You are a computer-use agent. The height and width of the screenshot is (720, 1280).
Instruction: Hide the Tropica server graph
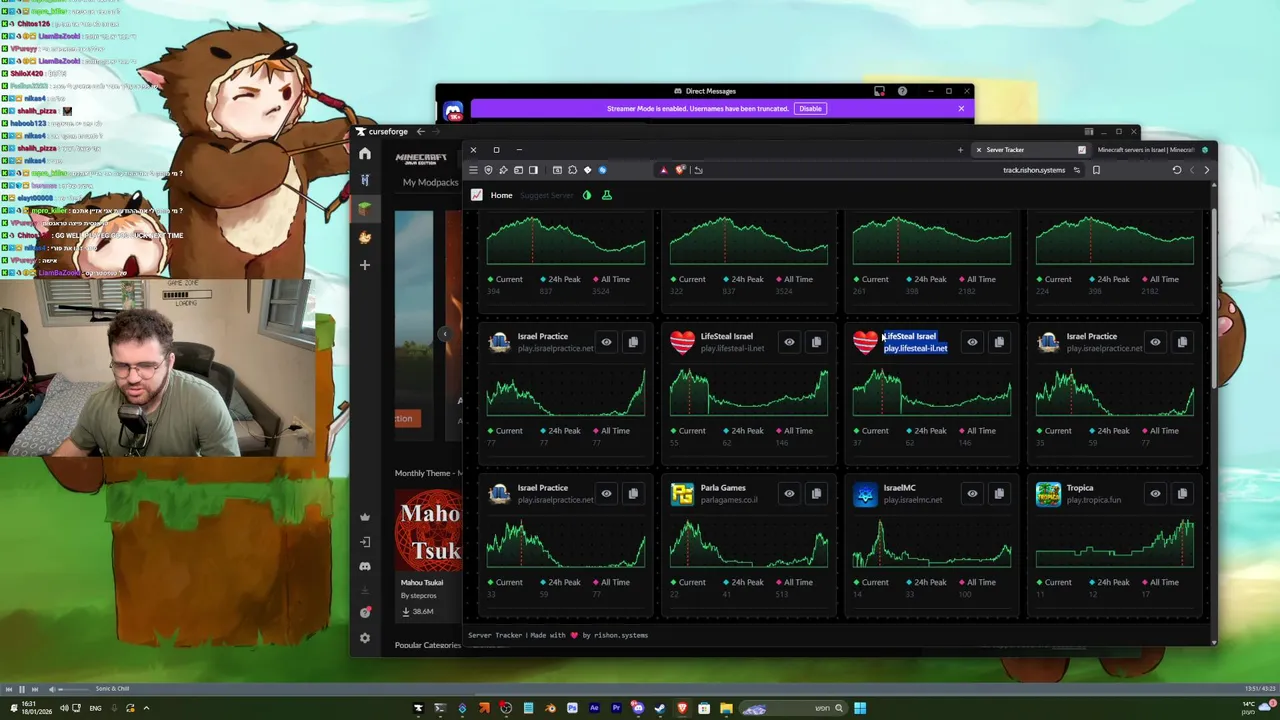(x=1155, y=493)
